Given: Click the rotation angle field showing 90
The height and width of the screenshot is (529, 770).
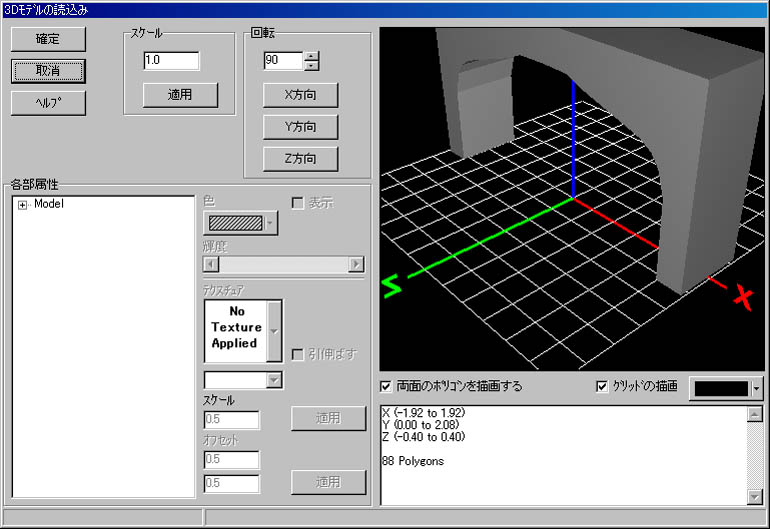Looking at the screenshot, I should [x=283, y=60].
